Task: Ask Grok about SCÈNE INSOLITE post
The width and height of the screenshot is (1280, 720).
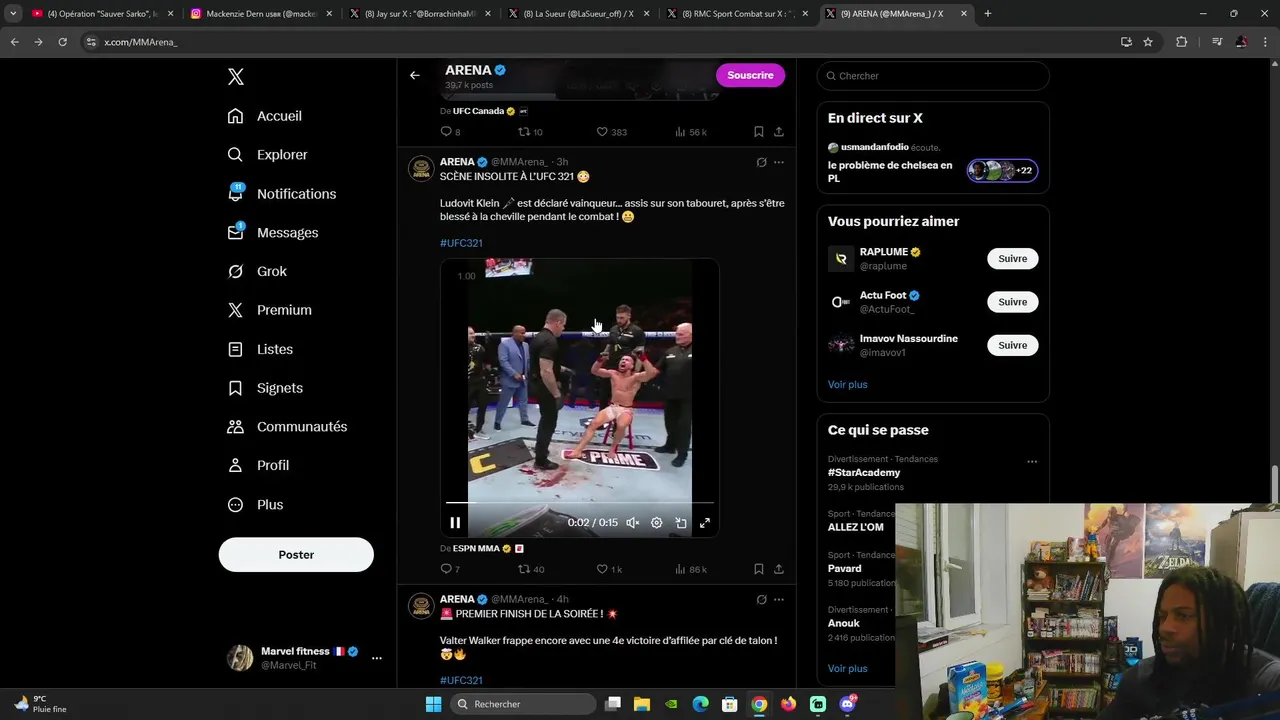Action: (761, 162)
